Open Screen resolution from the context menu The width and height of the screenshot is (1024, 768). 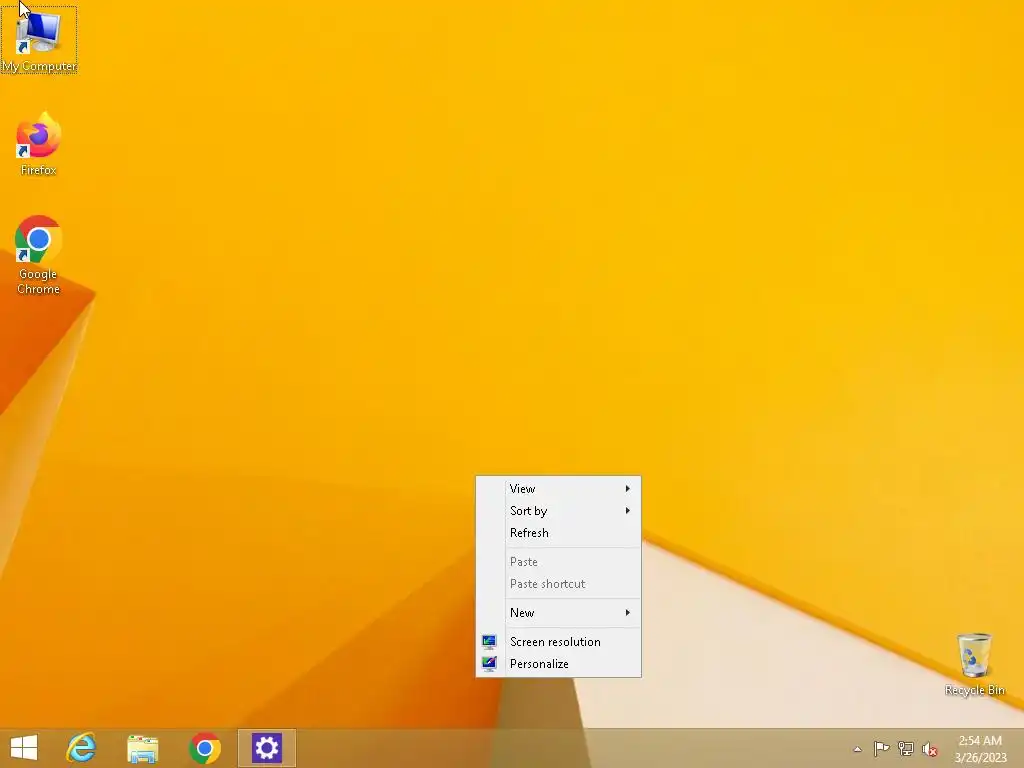[x=558, y=642]
